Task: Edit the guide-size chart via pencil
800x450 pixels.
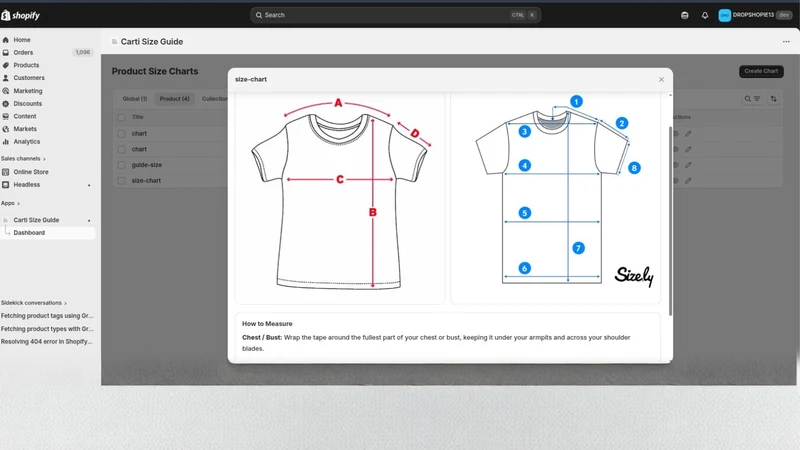Action: click(688, 165)
